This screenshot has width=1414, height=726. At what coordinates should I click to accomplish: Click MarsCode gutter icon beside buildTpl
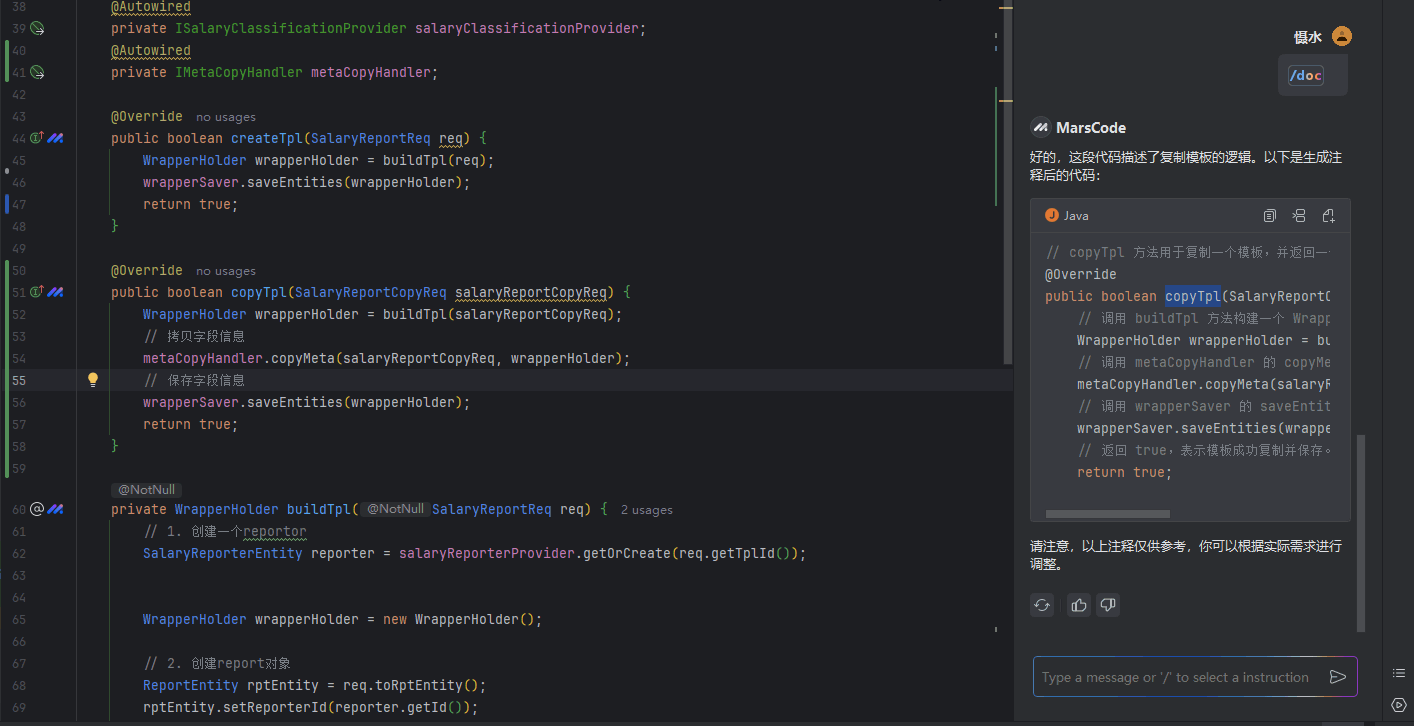[56, 509]
